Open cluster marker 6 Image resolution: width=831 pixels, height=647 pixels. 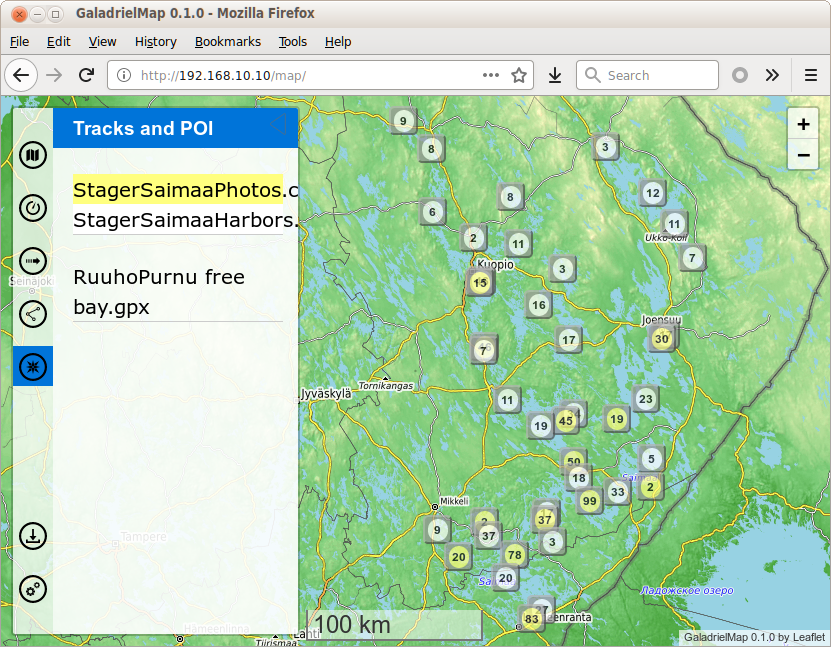coord(432,212)
